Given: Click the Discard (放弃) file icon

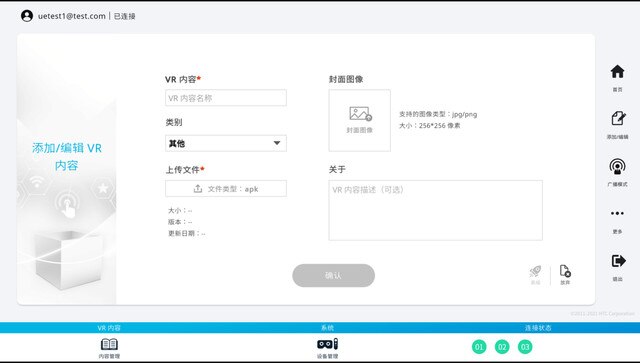Looking at the screenshot, I should tap(565, 271).
